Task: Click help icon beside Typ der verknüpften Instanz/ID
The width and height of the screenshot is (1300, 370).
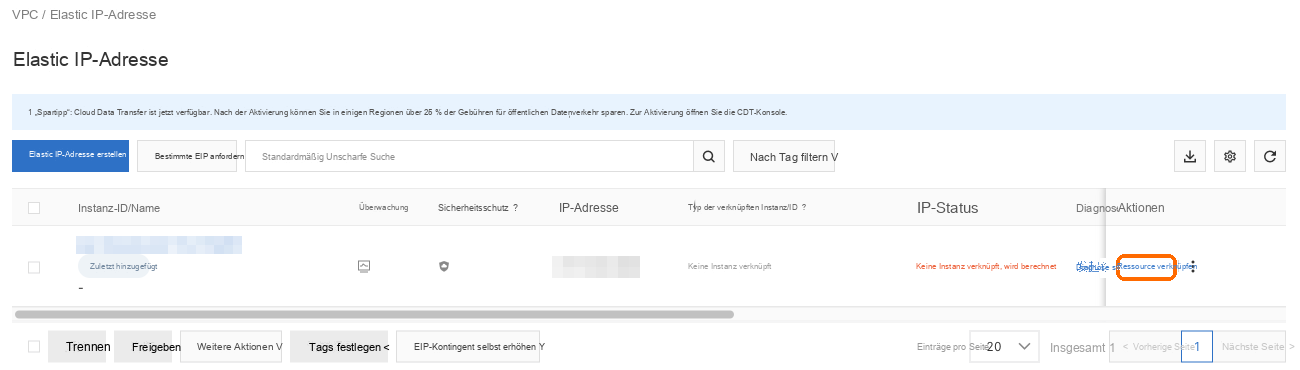Action: pos(804,208)
